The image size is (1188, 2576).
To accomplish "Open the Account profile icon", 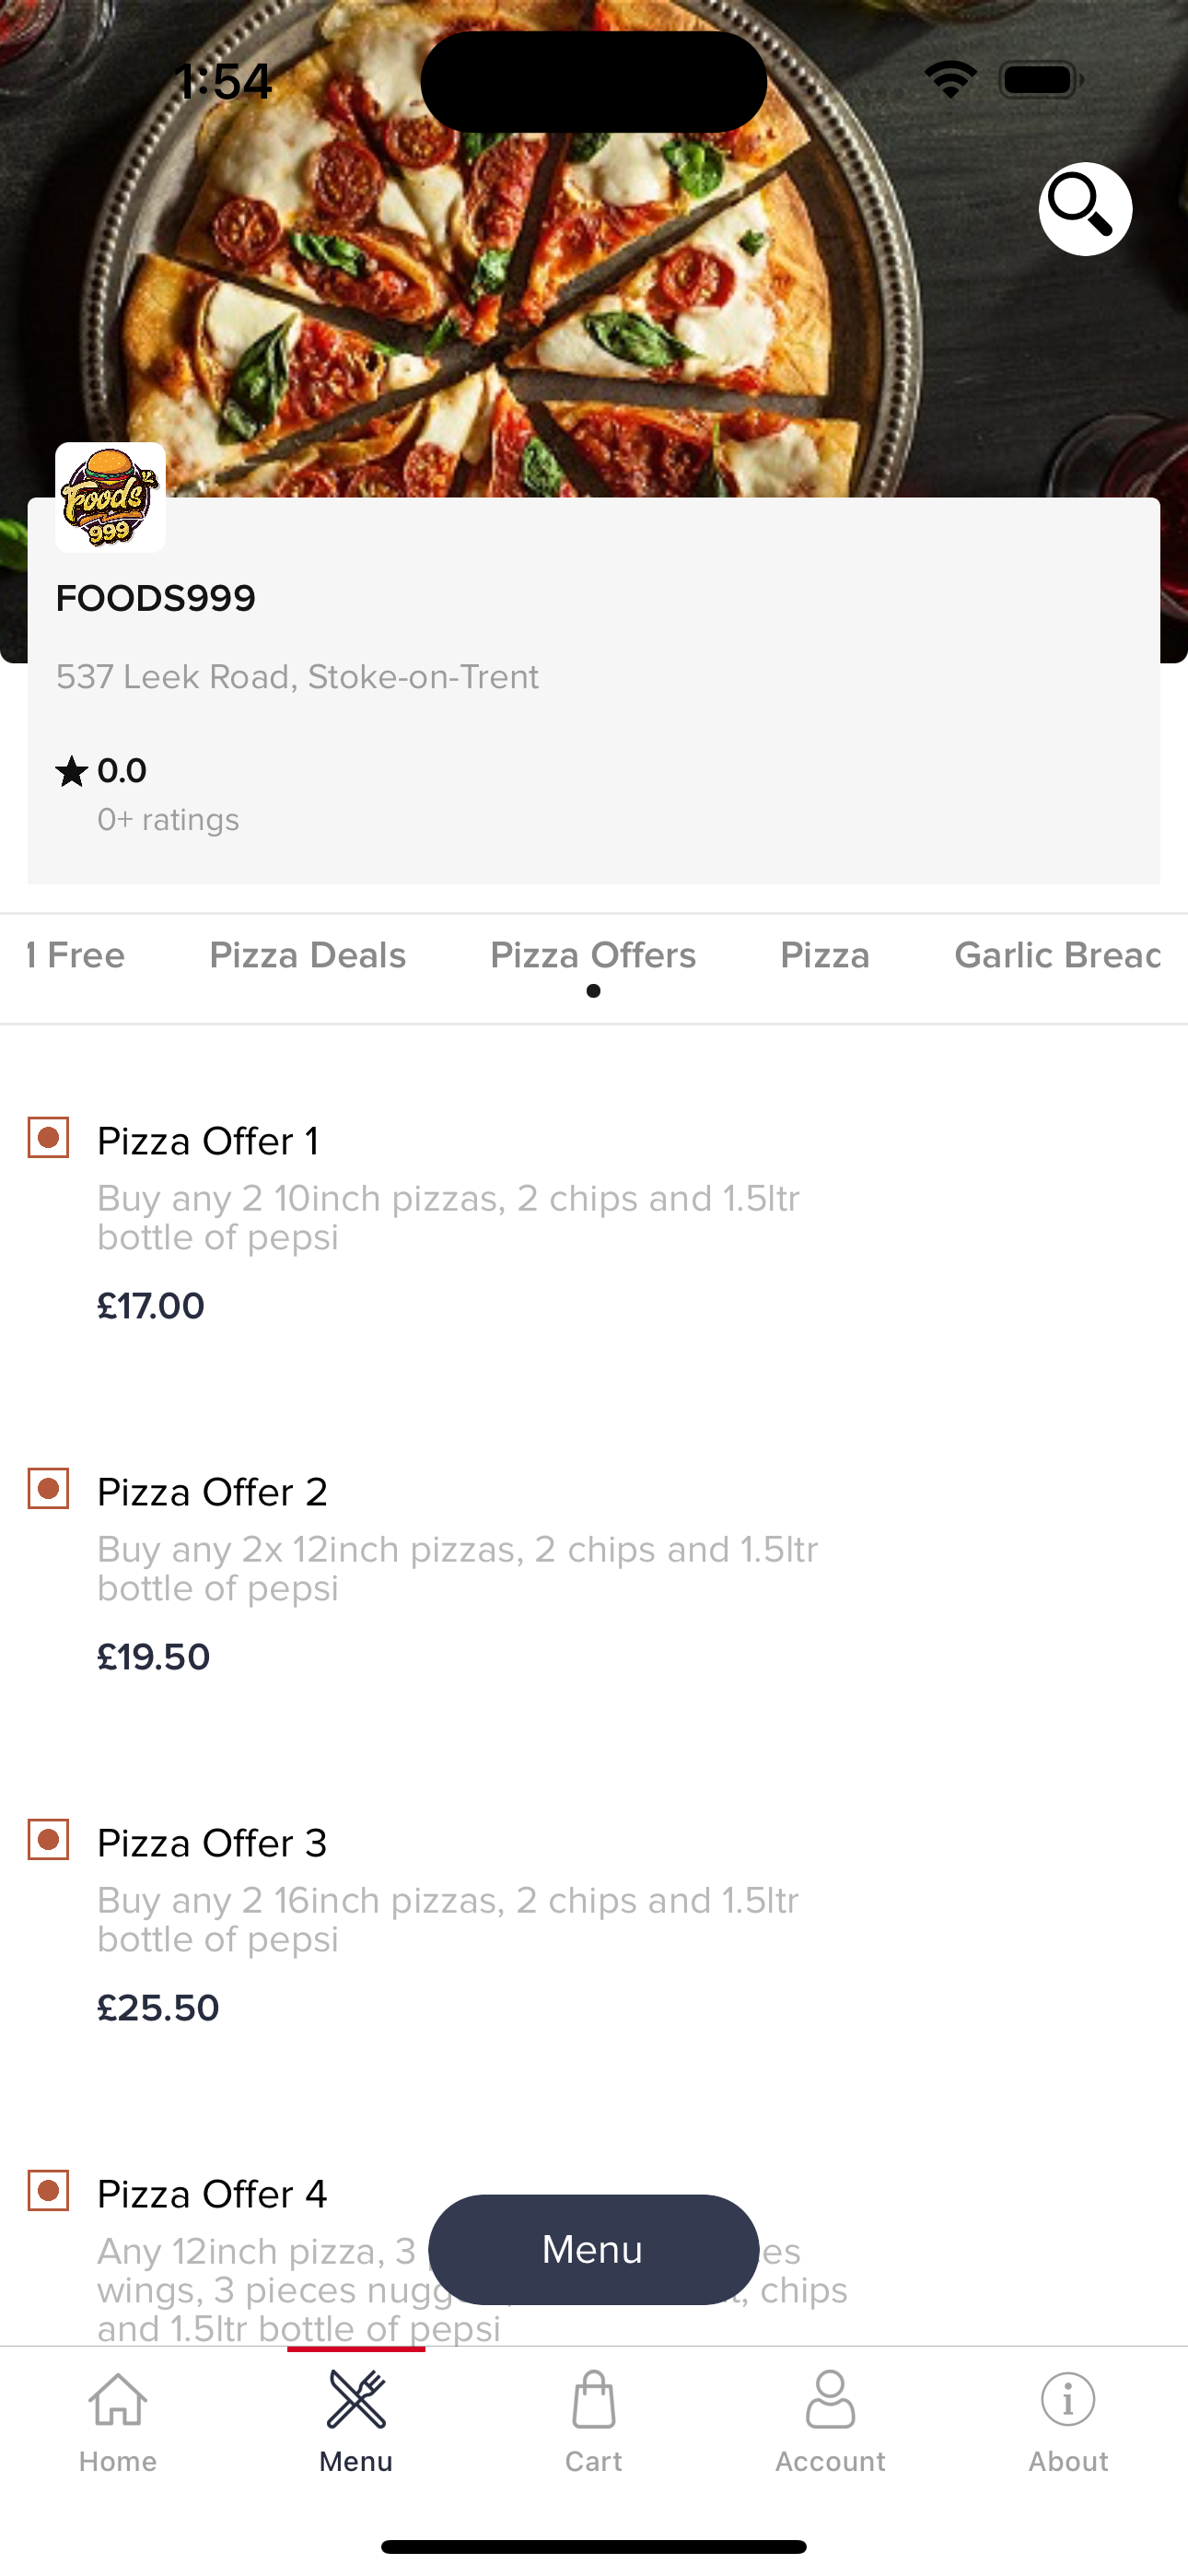I will pos(830,2399).
